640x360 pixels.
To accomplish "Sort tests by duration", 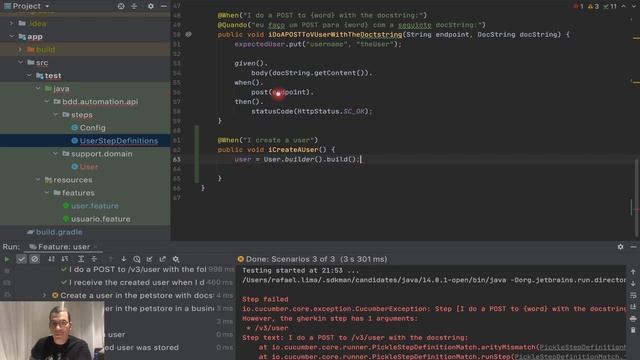I will click(64, 259).
